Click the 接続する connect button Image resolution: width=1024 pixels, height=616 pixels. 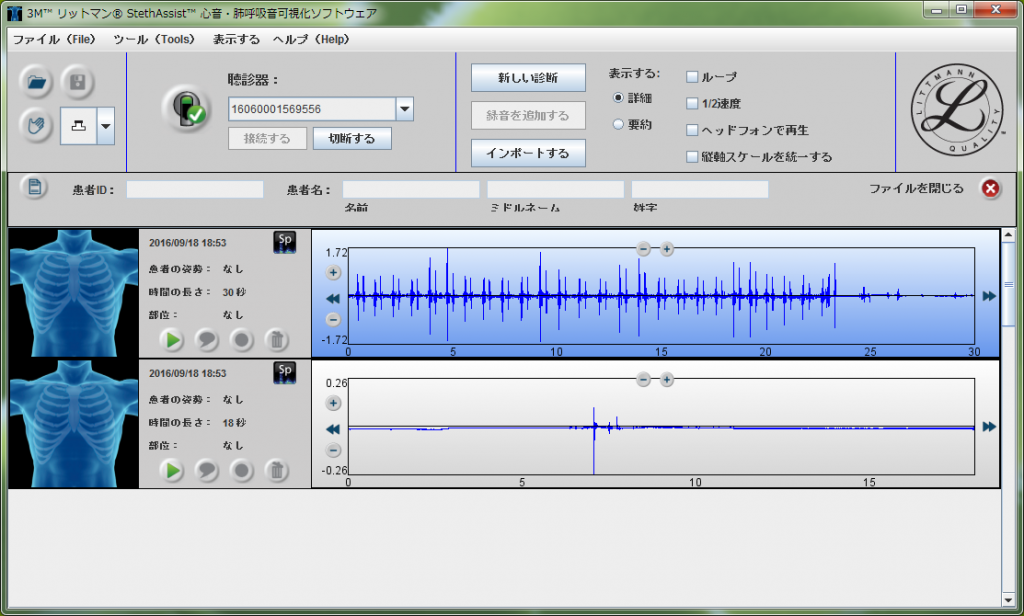[x=267, y=138]
